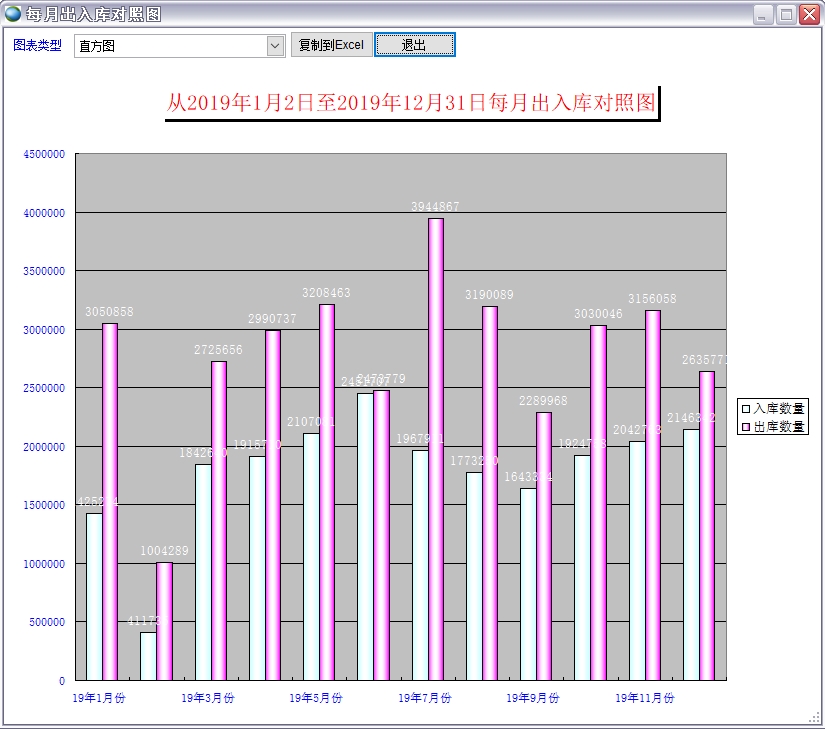Click the resize grip at window corner
Screen dimensions: 825x729
(815, 718)
